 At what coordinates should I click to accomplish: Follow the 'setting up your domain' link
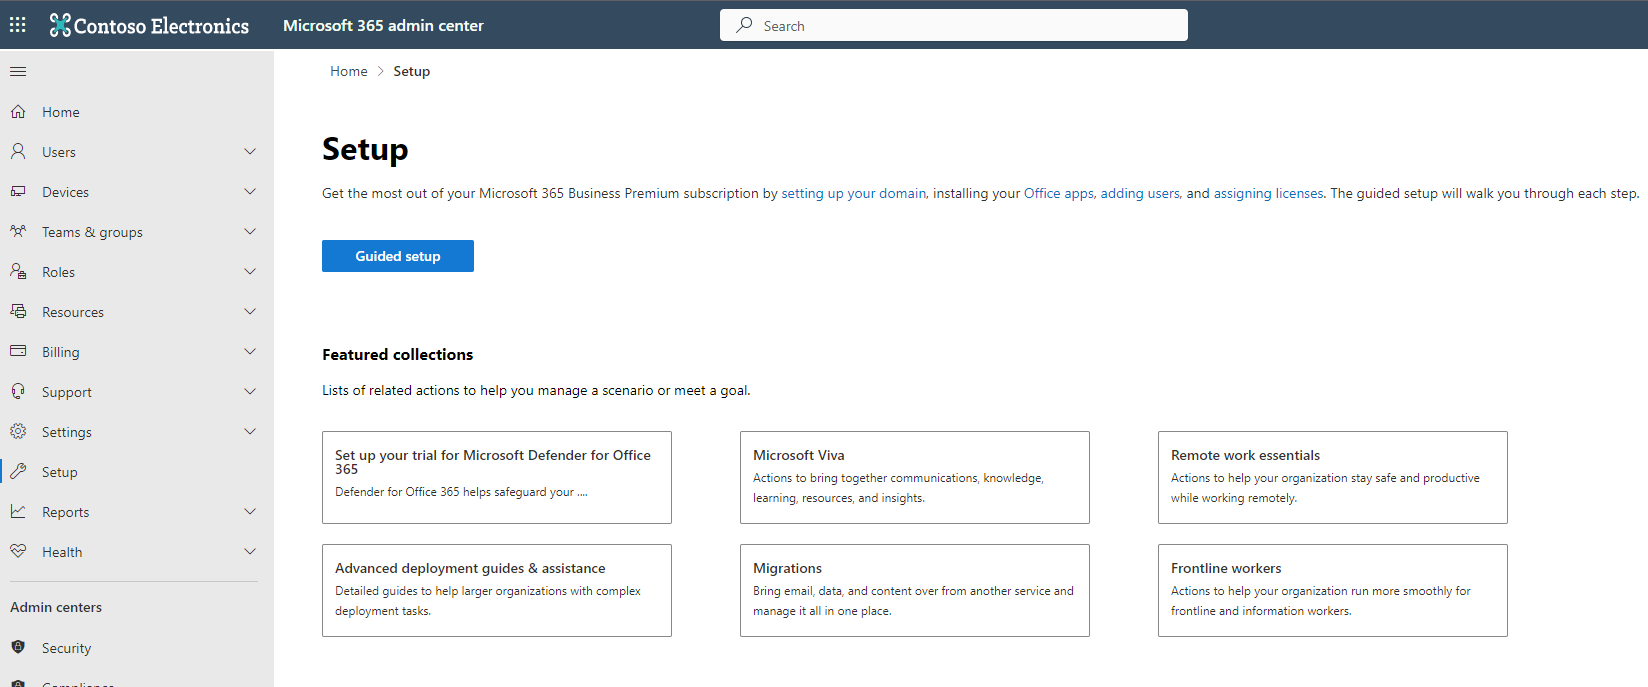pyautogui.click(x=853, y=194)
